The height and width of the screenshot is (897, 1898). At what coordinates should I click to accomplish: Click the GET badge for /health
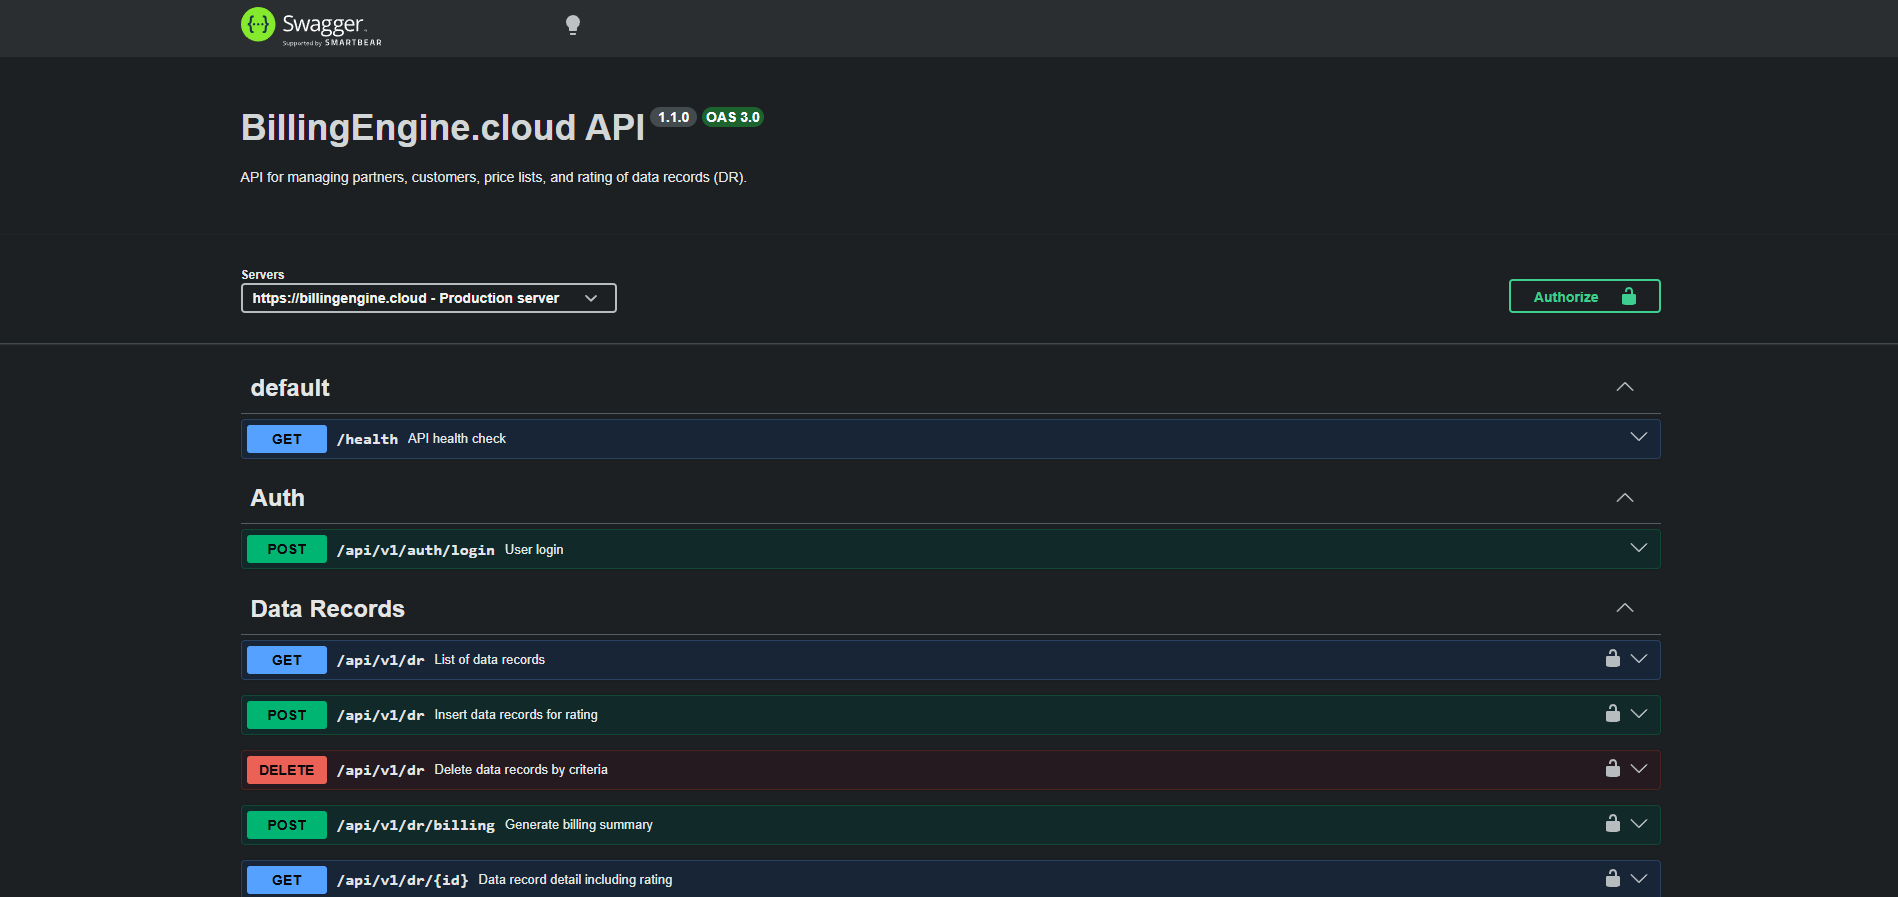click(x=287, y=439)
